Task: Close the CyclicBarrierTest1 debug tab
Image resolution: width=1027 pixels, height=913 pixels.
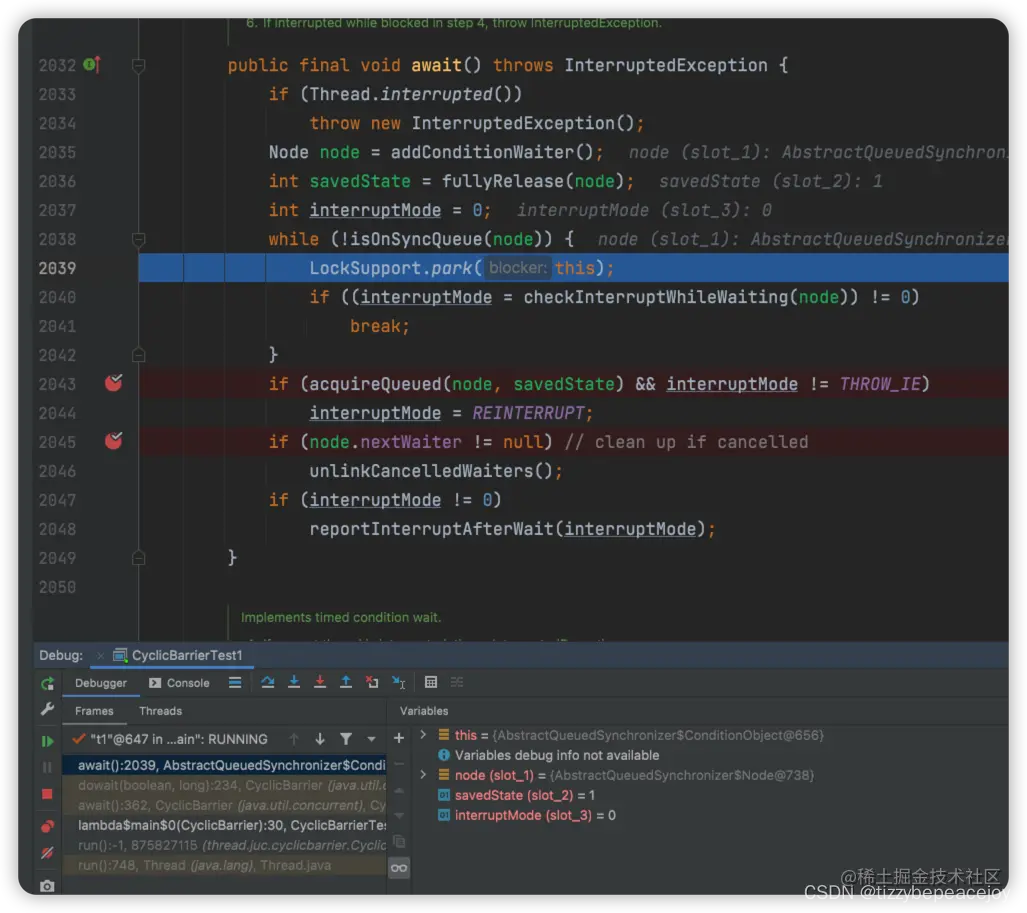Action: (x=100, y=655)
